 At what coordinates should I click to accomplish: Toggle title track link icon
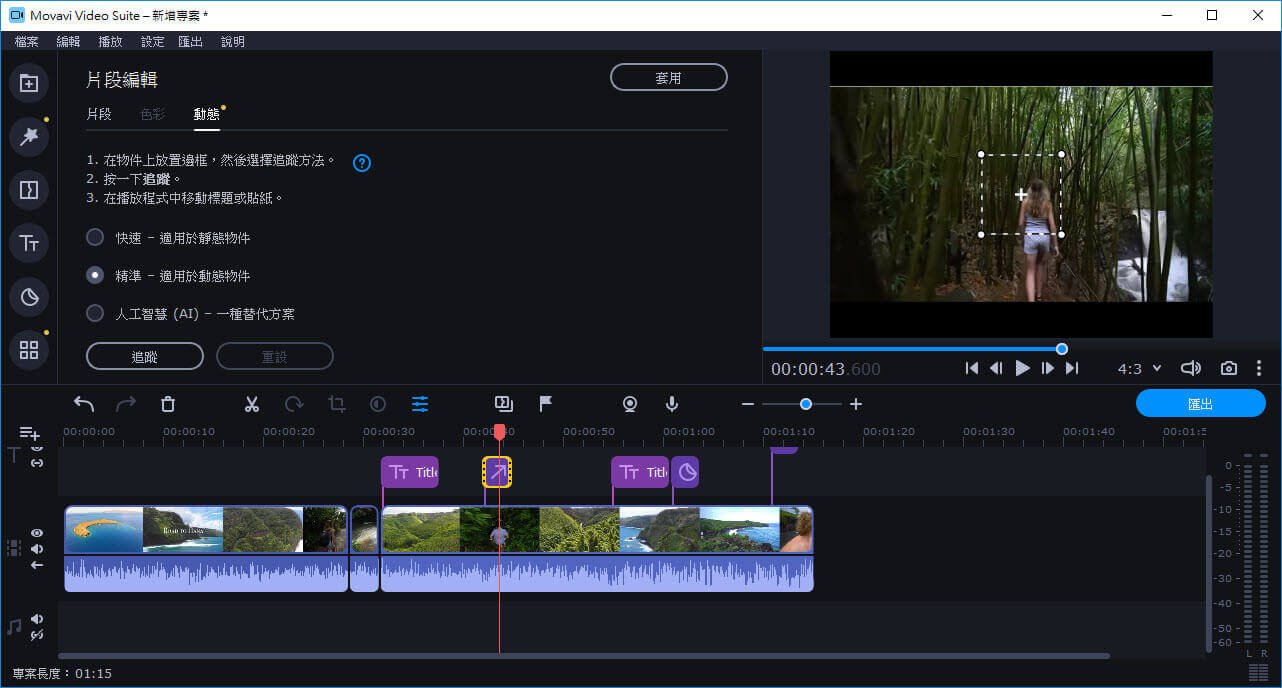coord(37,462)
